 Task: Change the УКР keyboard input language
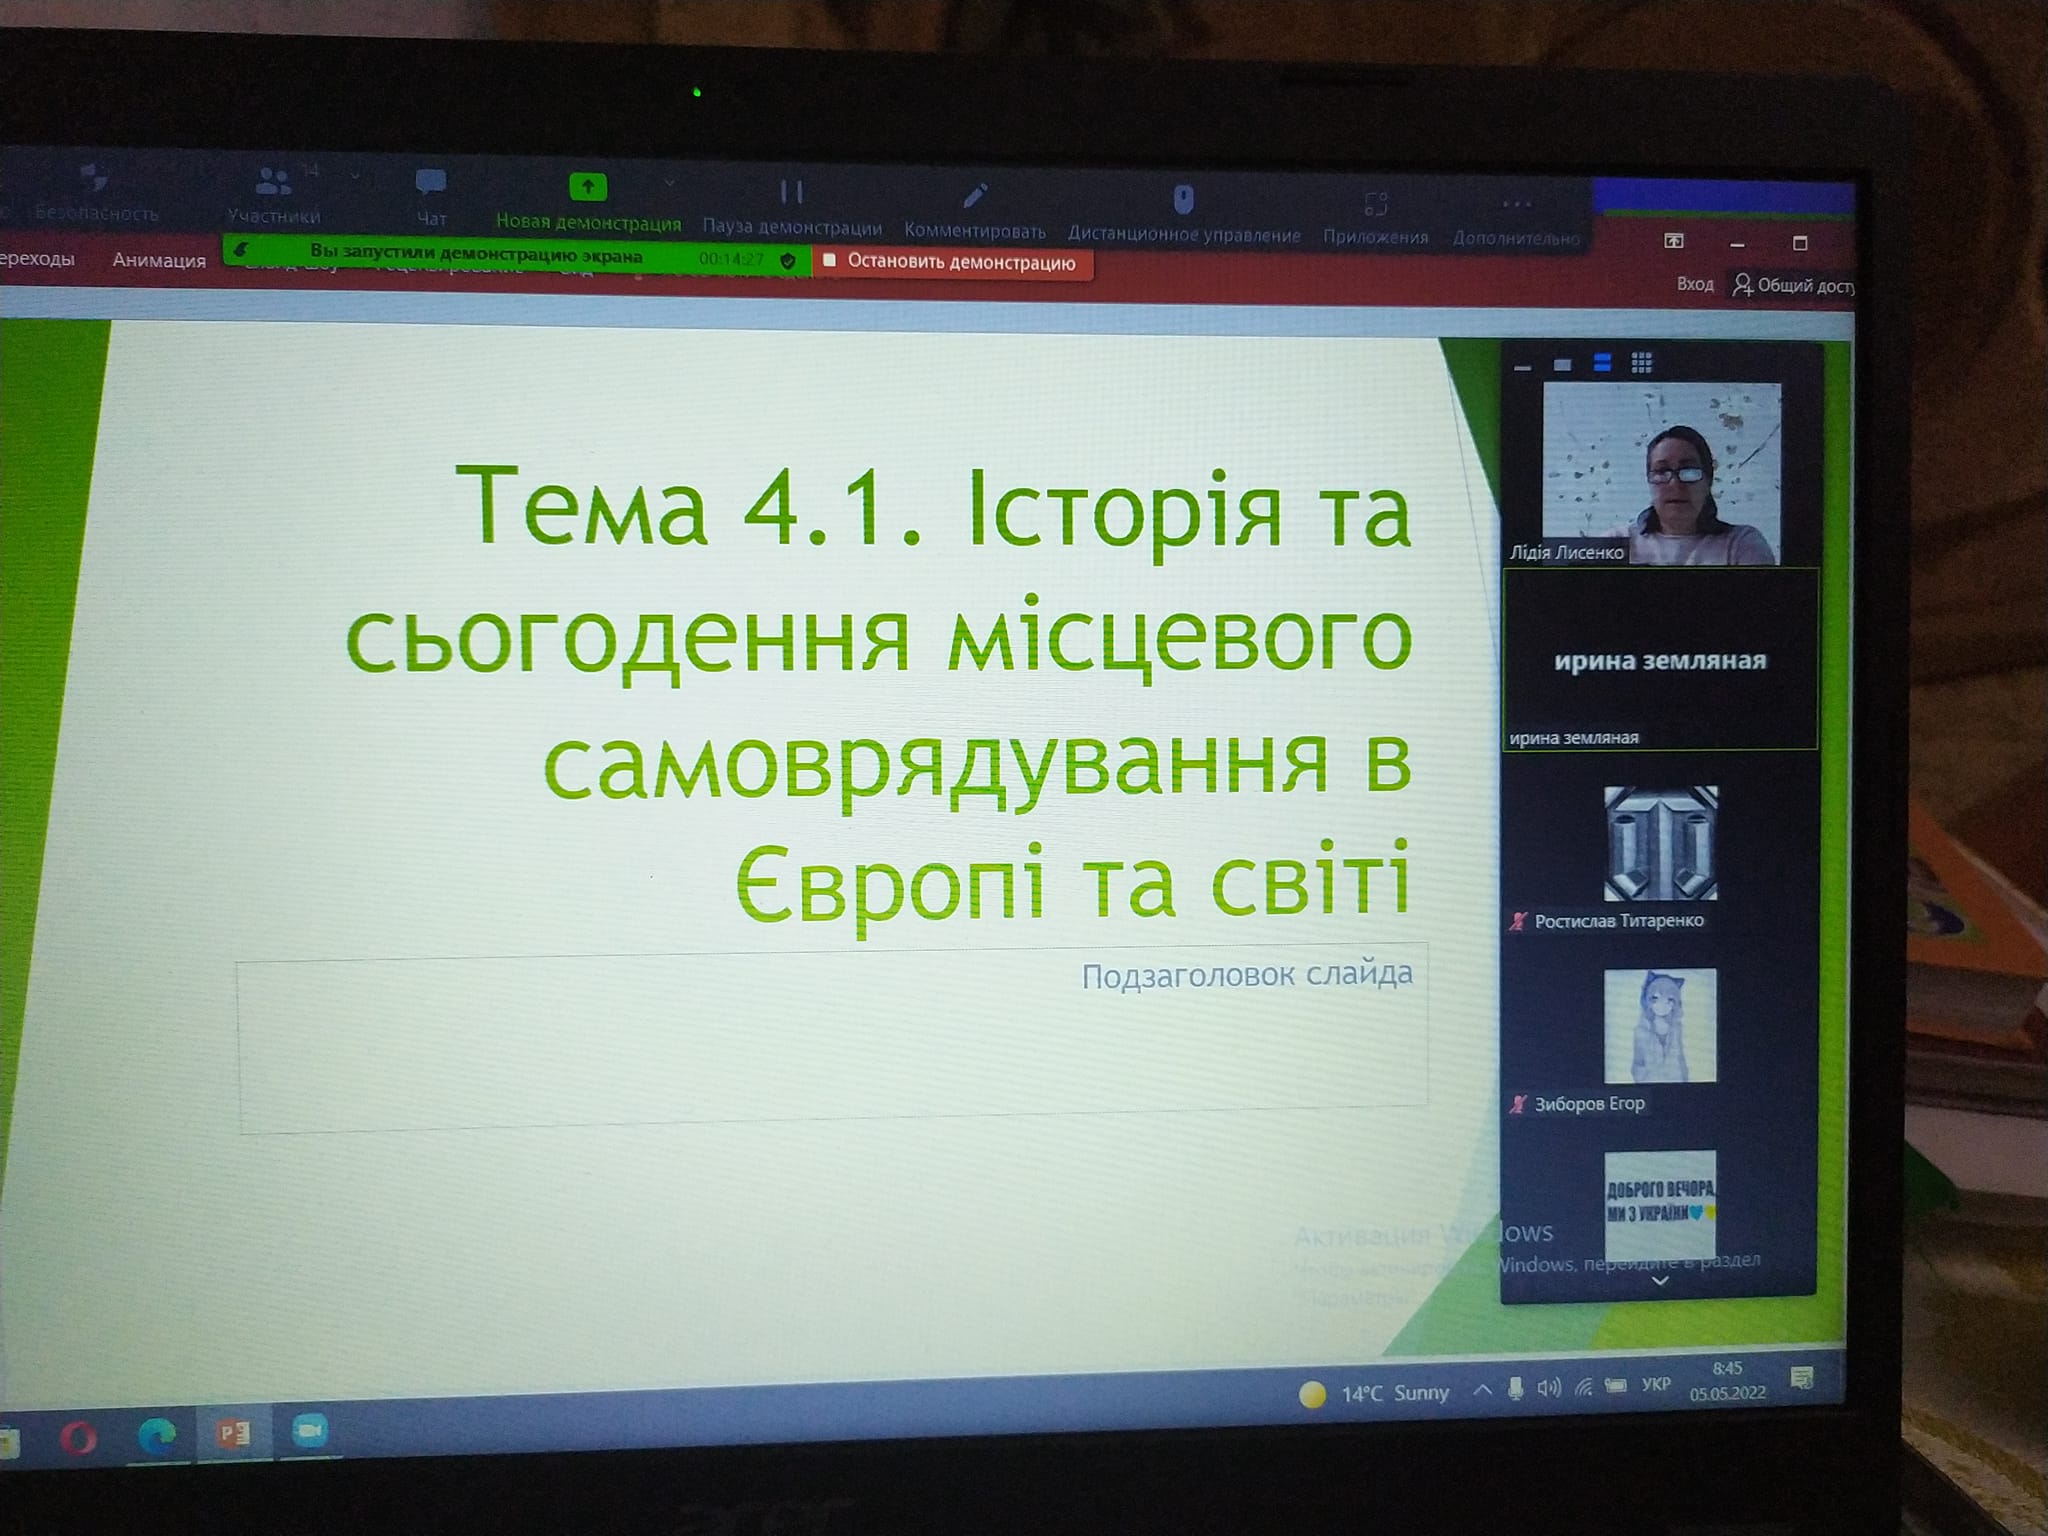point(1656,1384)
